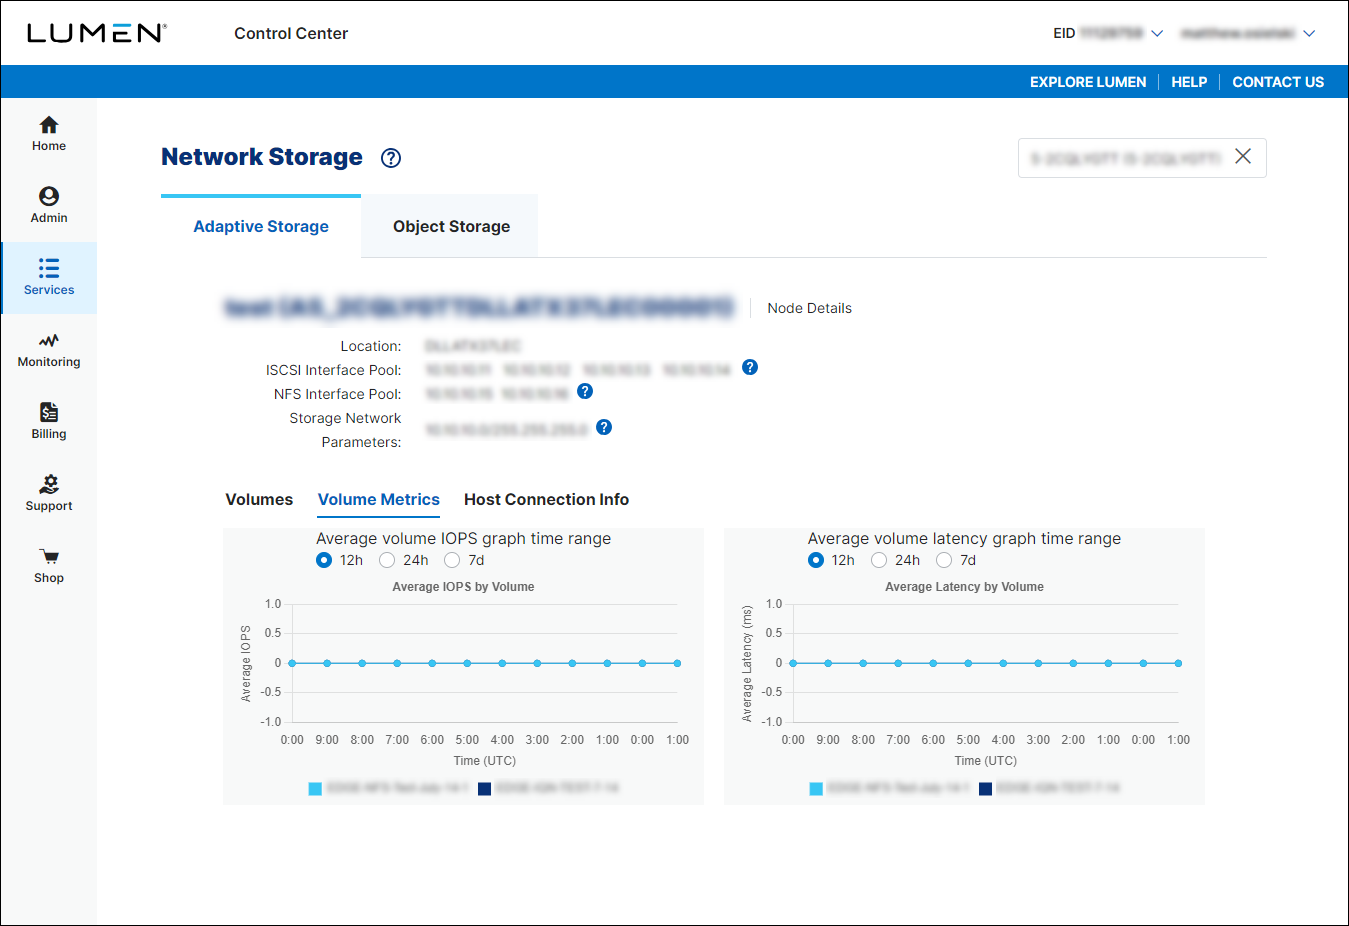Show help for Storage Network Parameters
1349x926 pixels.
[x=604, y=427]
